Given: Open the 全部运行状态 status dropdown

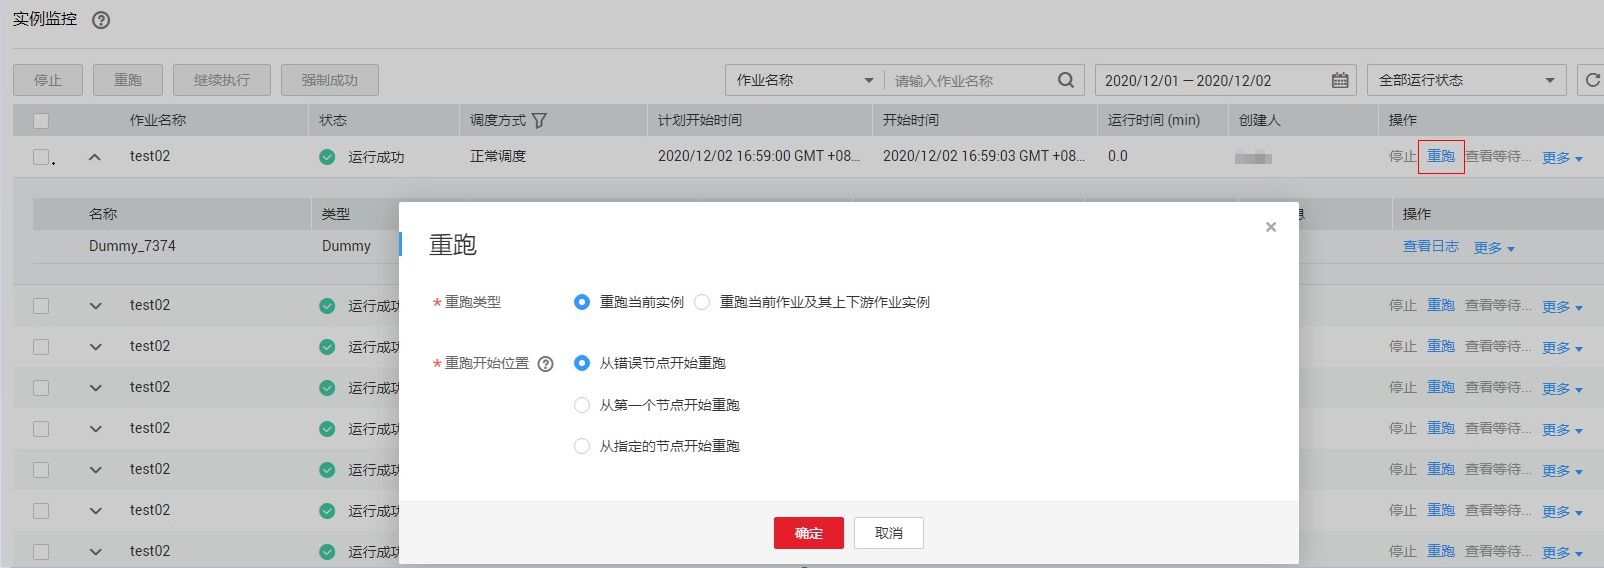Looking at the screenshot, I should click(1466, 80).
